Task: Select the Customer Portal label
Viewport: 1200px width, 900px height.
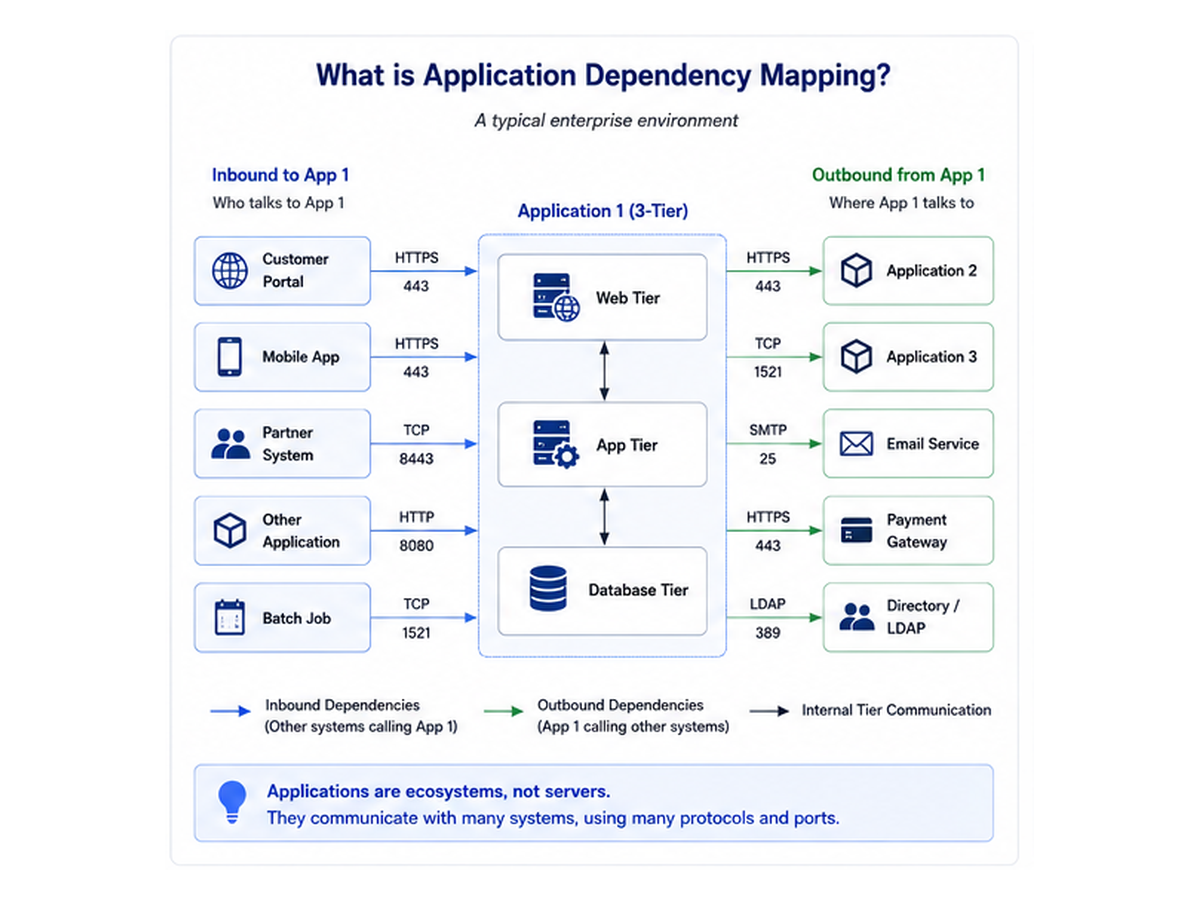Action: [296, 270]
